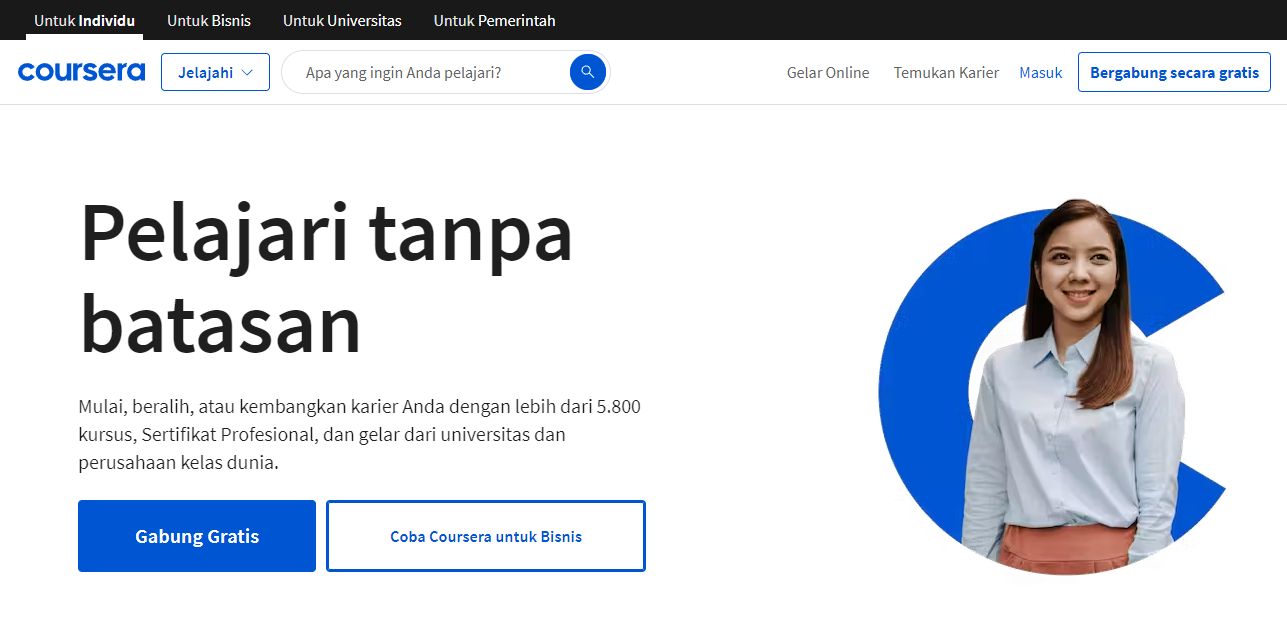Click the paragraph starting 'Mulai, beralih, atau kembangkan'
Viewport: 1287px width, 617px height.
point(360,435)
